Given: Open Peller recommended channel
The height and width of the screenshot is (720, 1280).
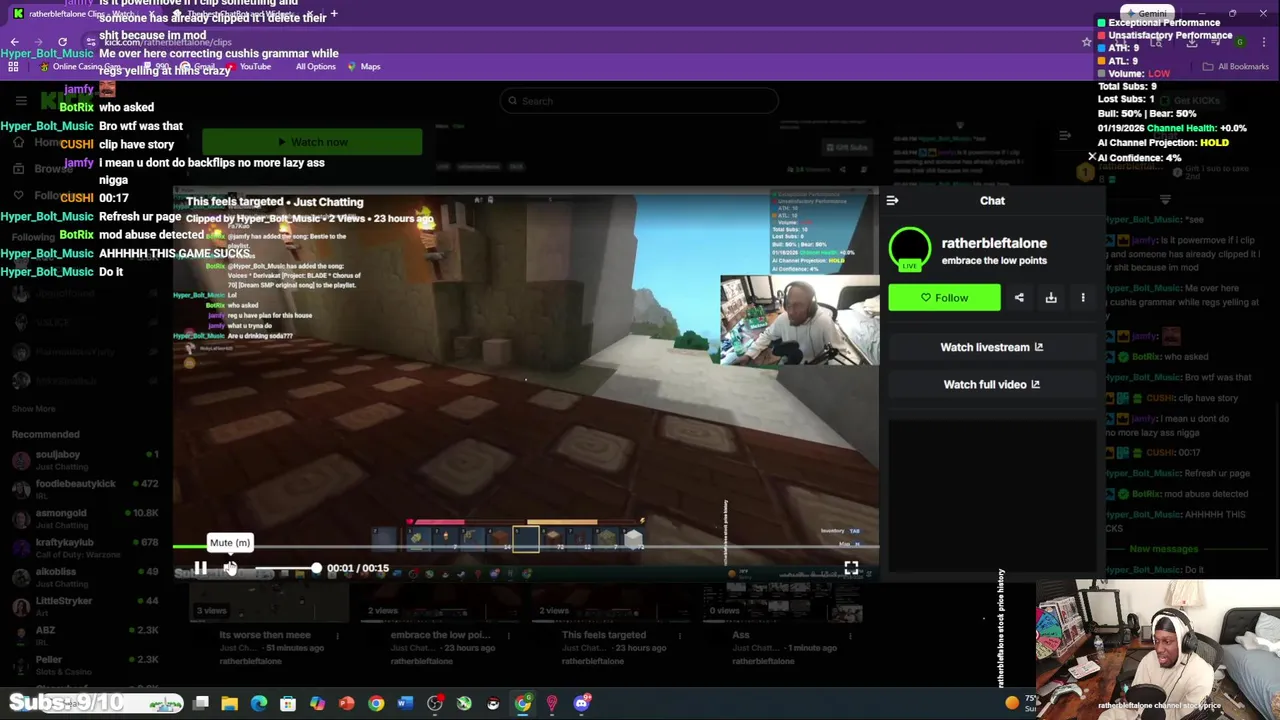Looking at the screenshot, I should point(85,665).
